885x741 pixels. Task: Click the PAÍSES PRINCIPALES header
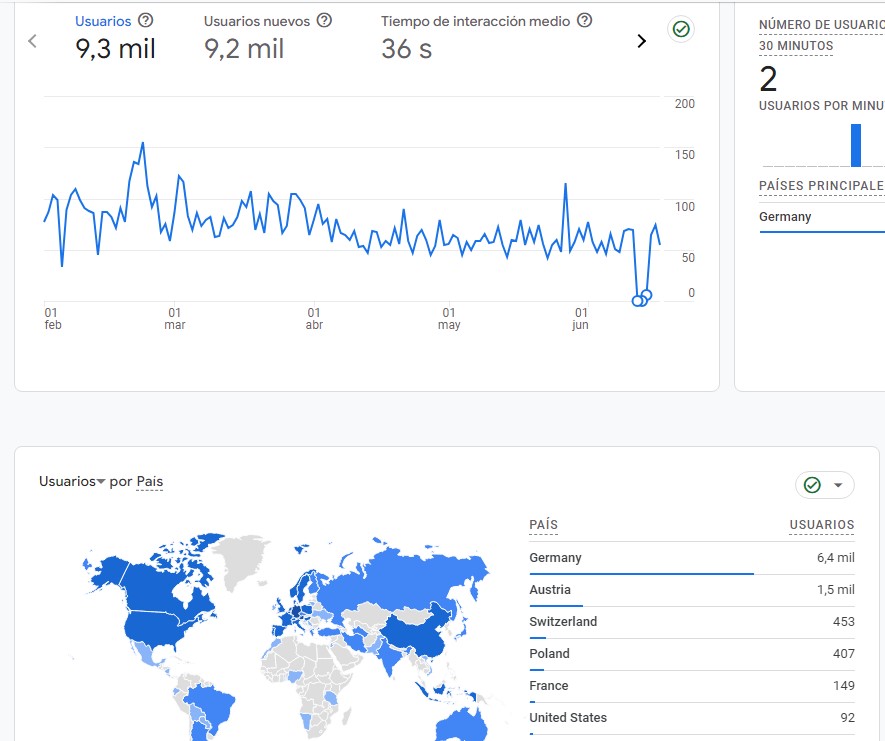[822, 186]
